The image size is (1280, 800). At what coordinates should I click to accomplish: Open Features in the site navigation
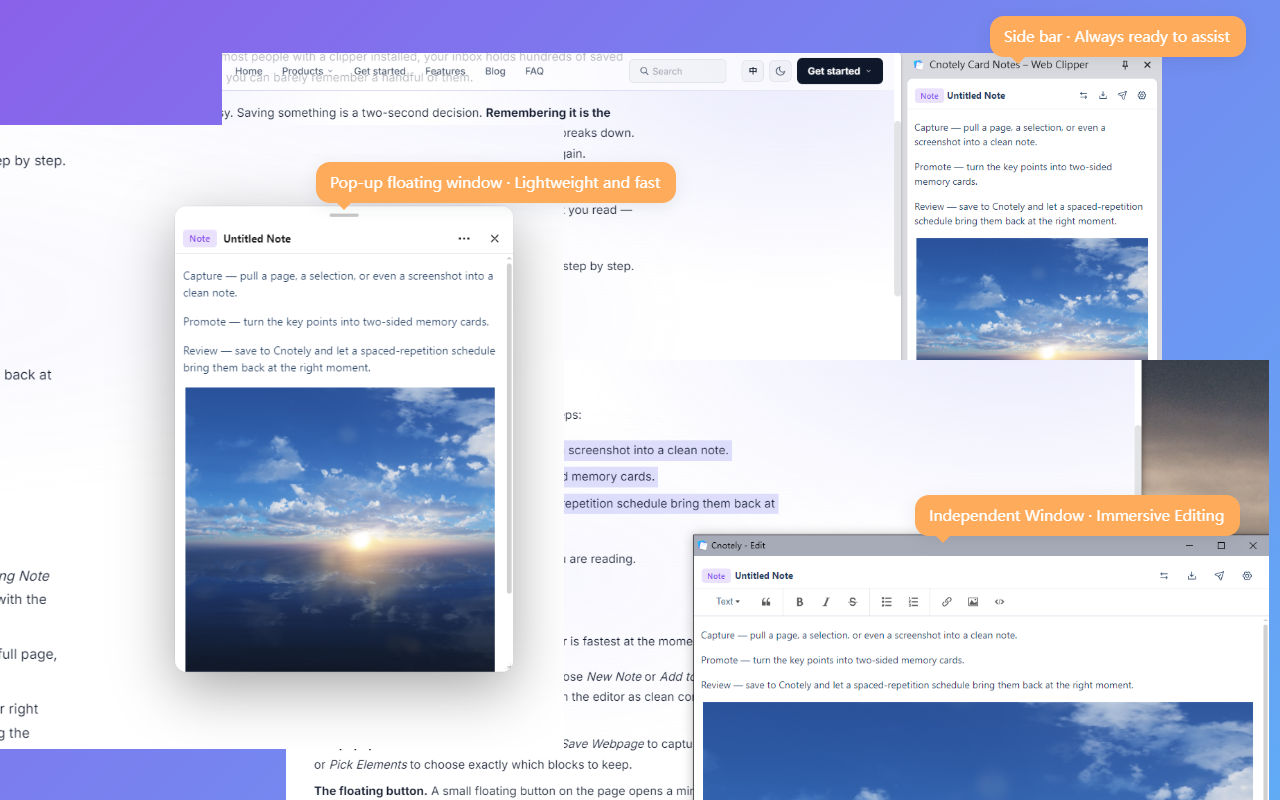point(445,71)
